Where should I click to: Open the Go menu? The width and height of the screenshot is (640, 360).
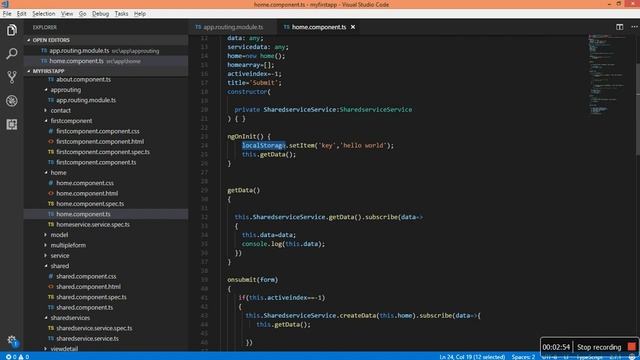(82, 13)
